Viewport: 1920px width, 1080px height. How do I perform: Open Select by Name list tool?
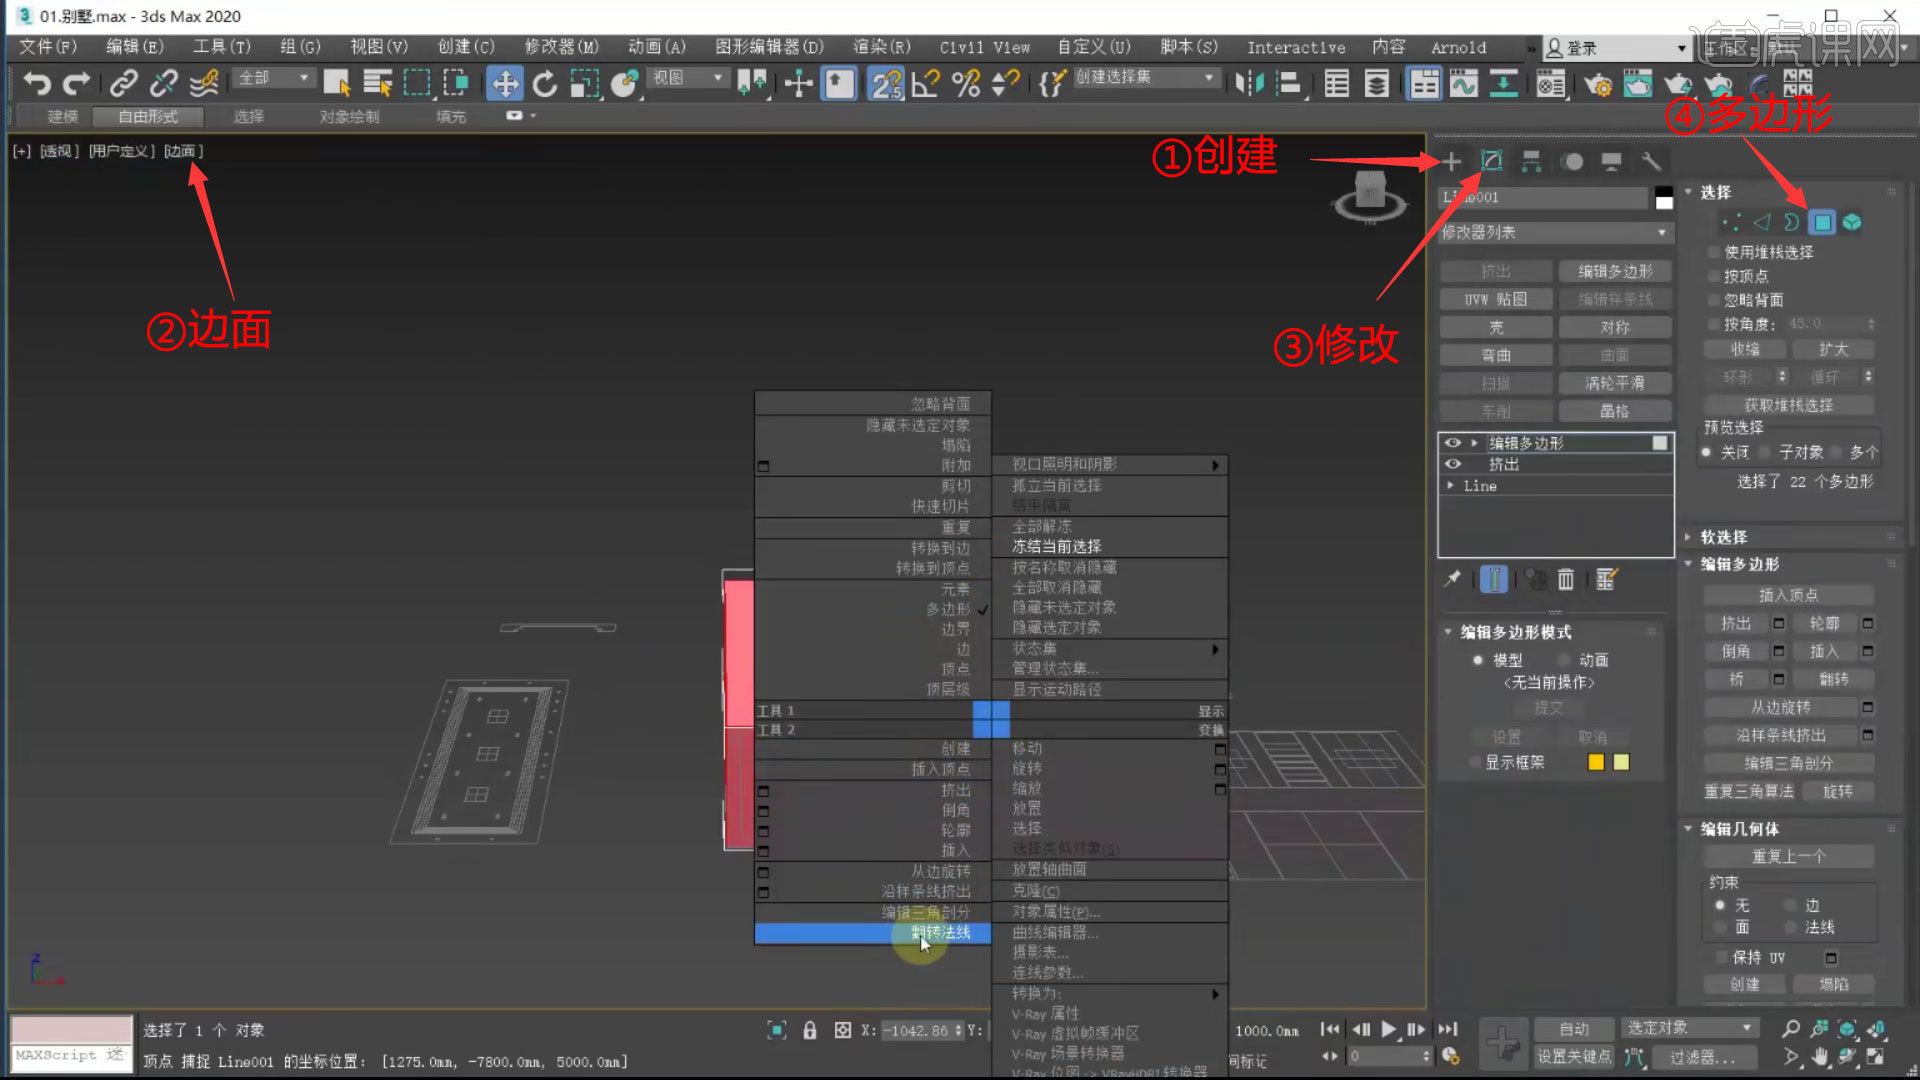(377, 84)
